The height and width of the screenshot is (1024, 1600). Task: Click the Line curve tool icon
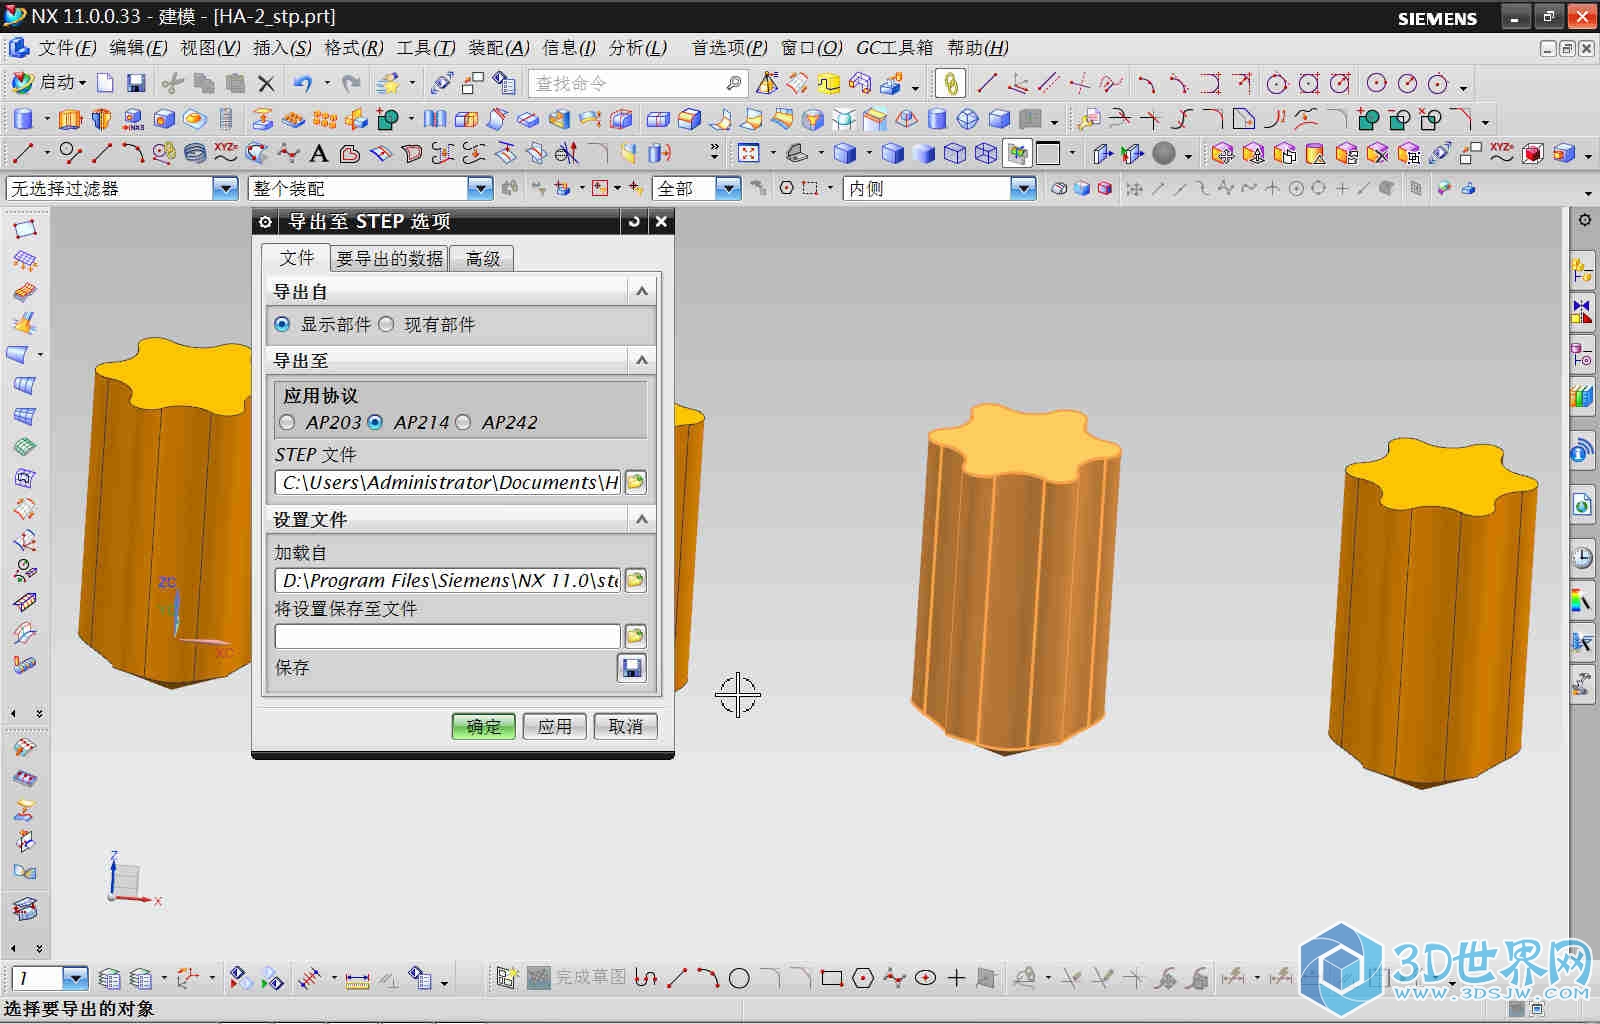[x=23, y=153]
